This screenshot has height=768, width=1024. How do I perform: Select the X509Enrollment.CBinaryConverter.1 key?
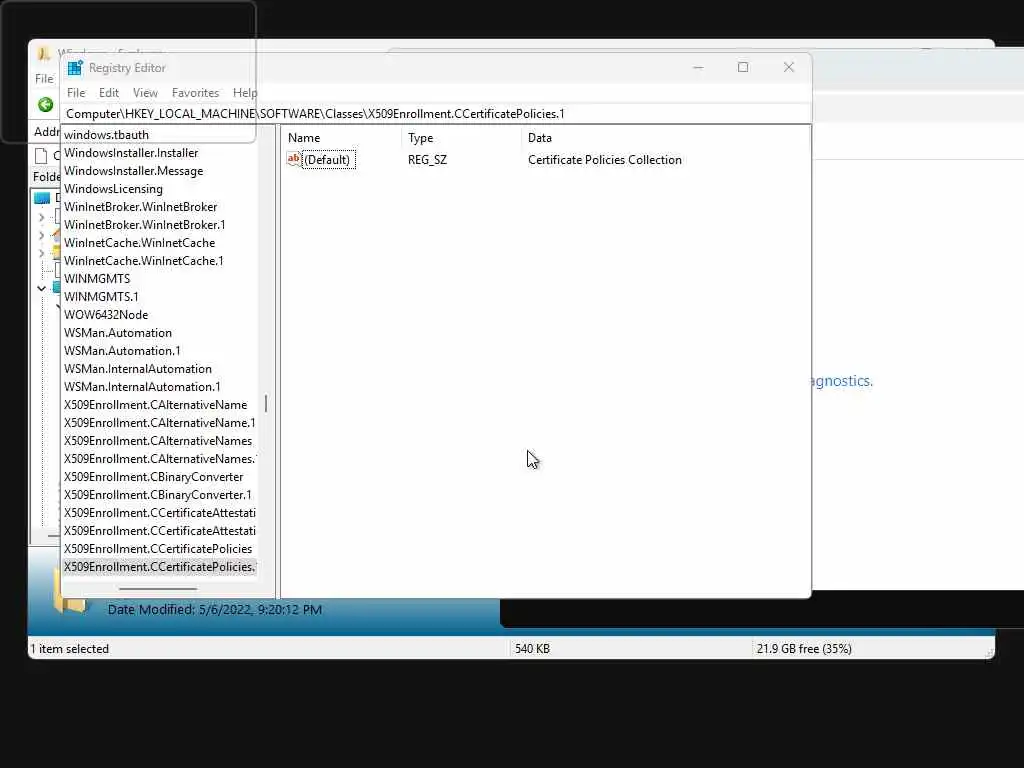pos(157,495)
